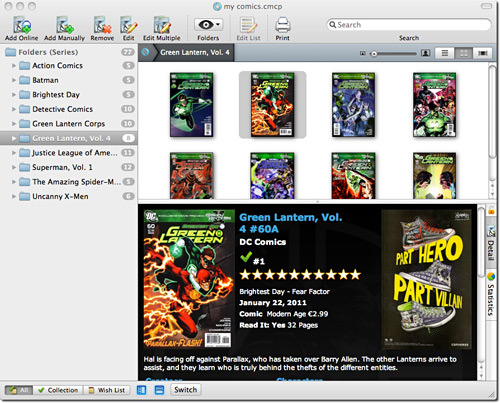Expand the Green Lantern, Vol. 4 folder
This screenshot has height=403, width=500.
click(14, 138)
